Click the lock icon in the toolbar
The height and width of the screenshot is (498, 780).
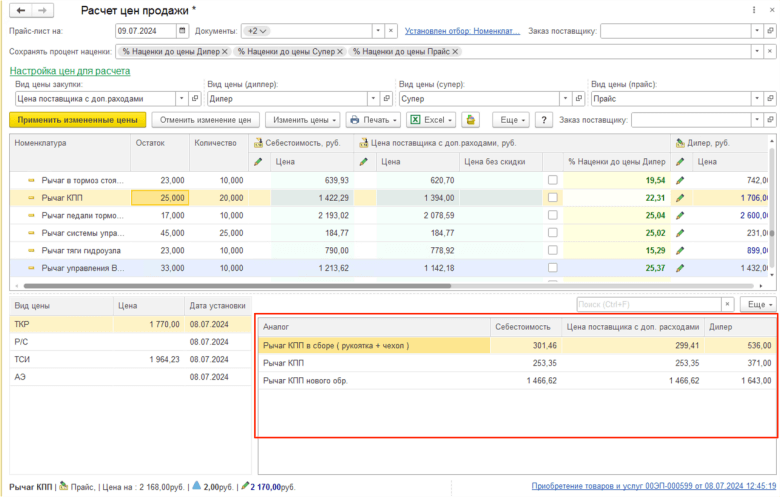coord(470,120)
